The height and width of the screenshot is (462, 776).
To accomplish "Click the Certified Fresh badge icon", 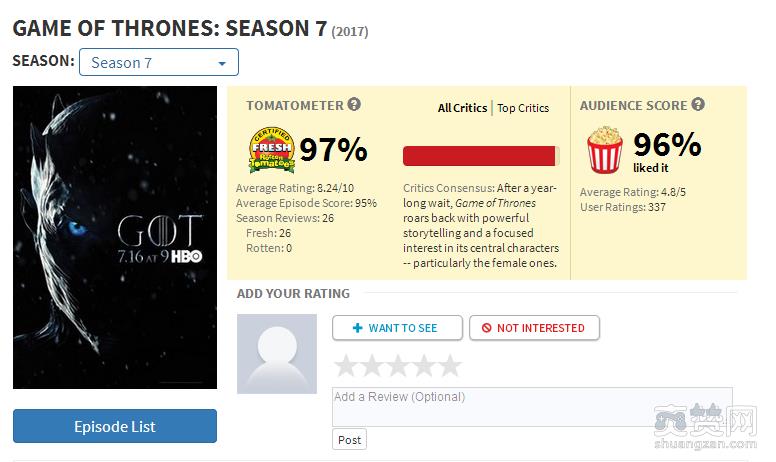I will click(270, 151).
